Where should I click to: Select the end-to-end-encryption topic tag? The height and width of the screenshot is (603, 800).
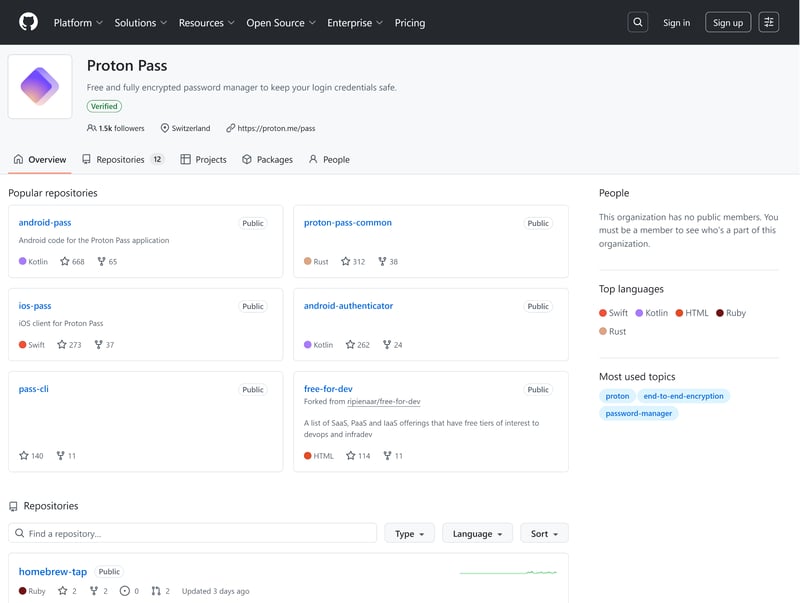tap(683, 396)
